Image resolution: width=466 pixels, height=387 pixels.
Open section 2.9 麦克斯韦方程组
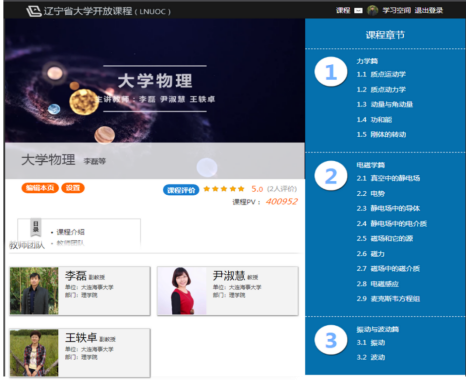[388, 299]
